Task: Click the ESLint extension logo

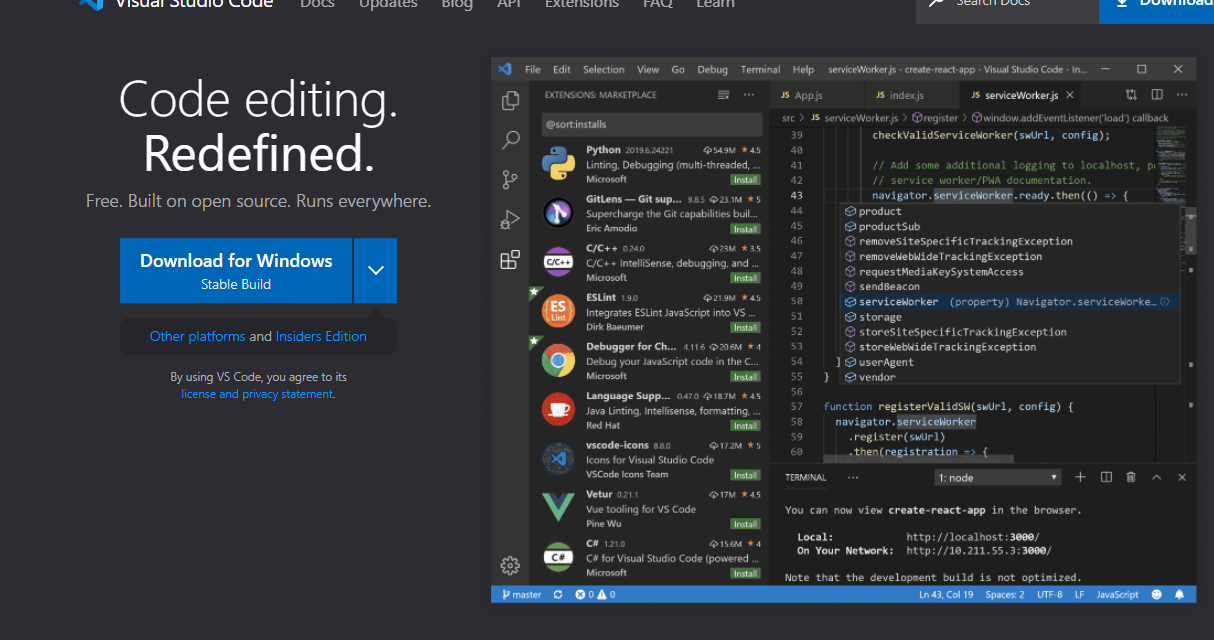Action: click(557, 310)
